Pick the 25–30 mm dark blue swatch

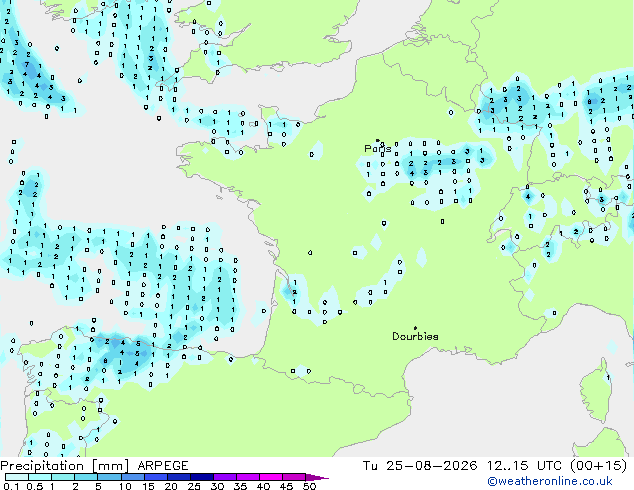point(202,477)
